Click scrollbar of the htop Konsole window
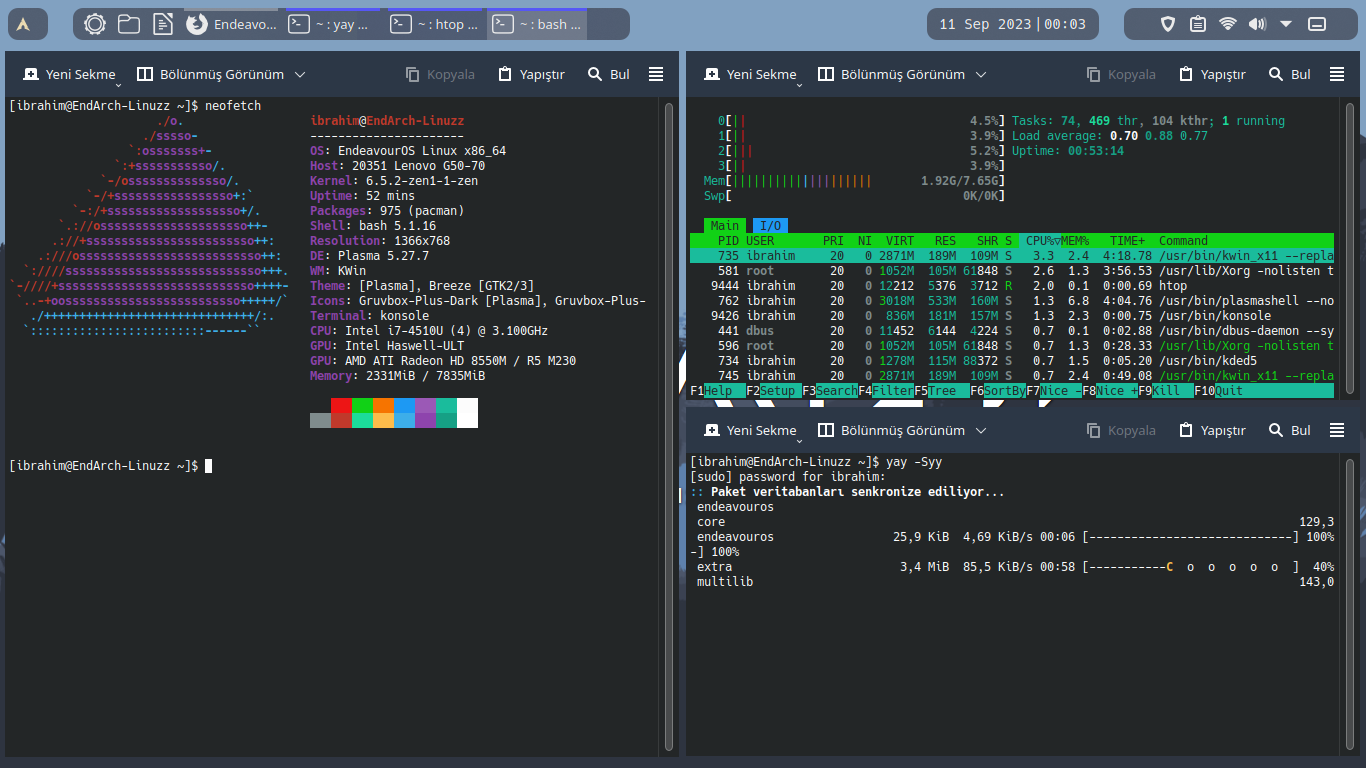The height and width of the screenshot is (768, 1366). [x=1349, y=250]
